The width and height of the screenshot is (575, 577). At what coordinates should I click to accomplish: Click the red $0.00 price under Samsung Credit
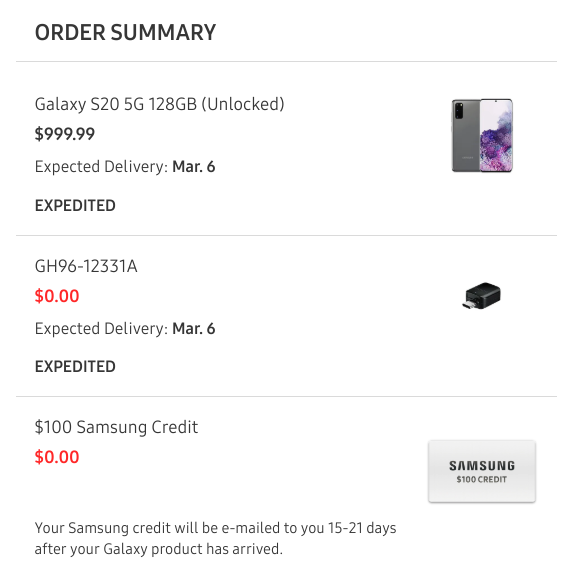[57, 457]
